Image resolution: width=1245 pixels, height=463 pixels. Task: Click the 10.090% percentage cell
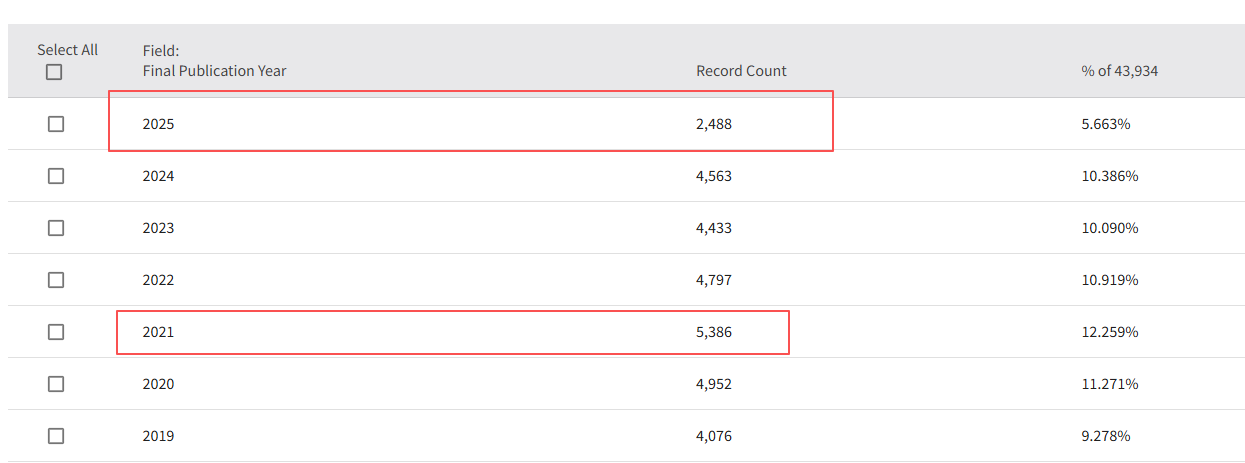(1110, 228)
